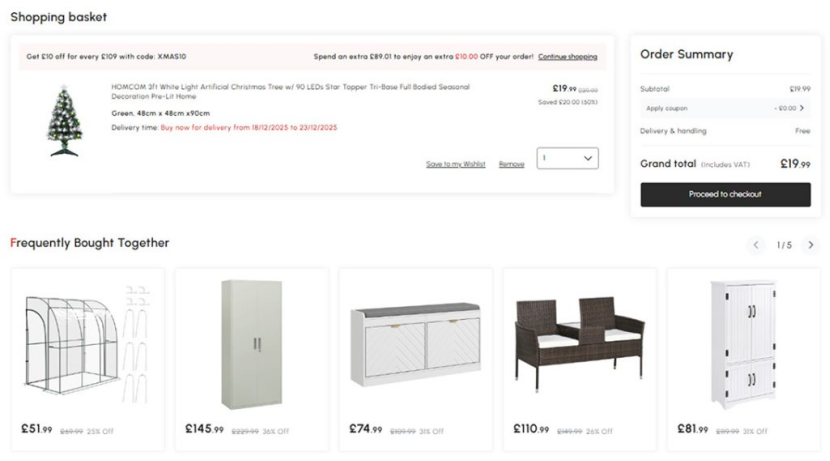
Task: Click the £145.99 cabinet price
Action: click(x=204, y=429)
